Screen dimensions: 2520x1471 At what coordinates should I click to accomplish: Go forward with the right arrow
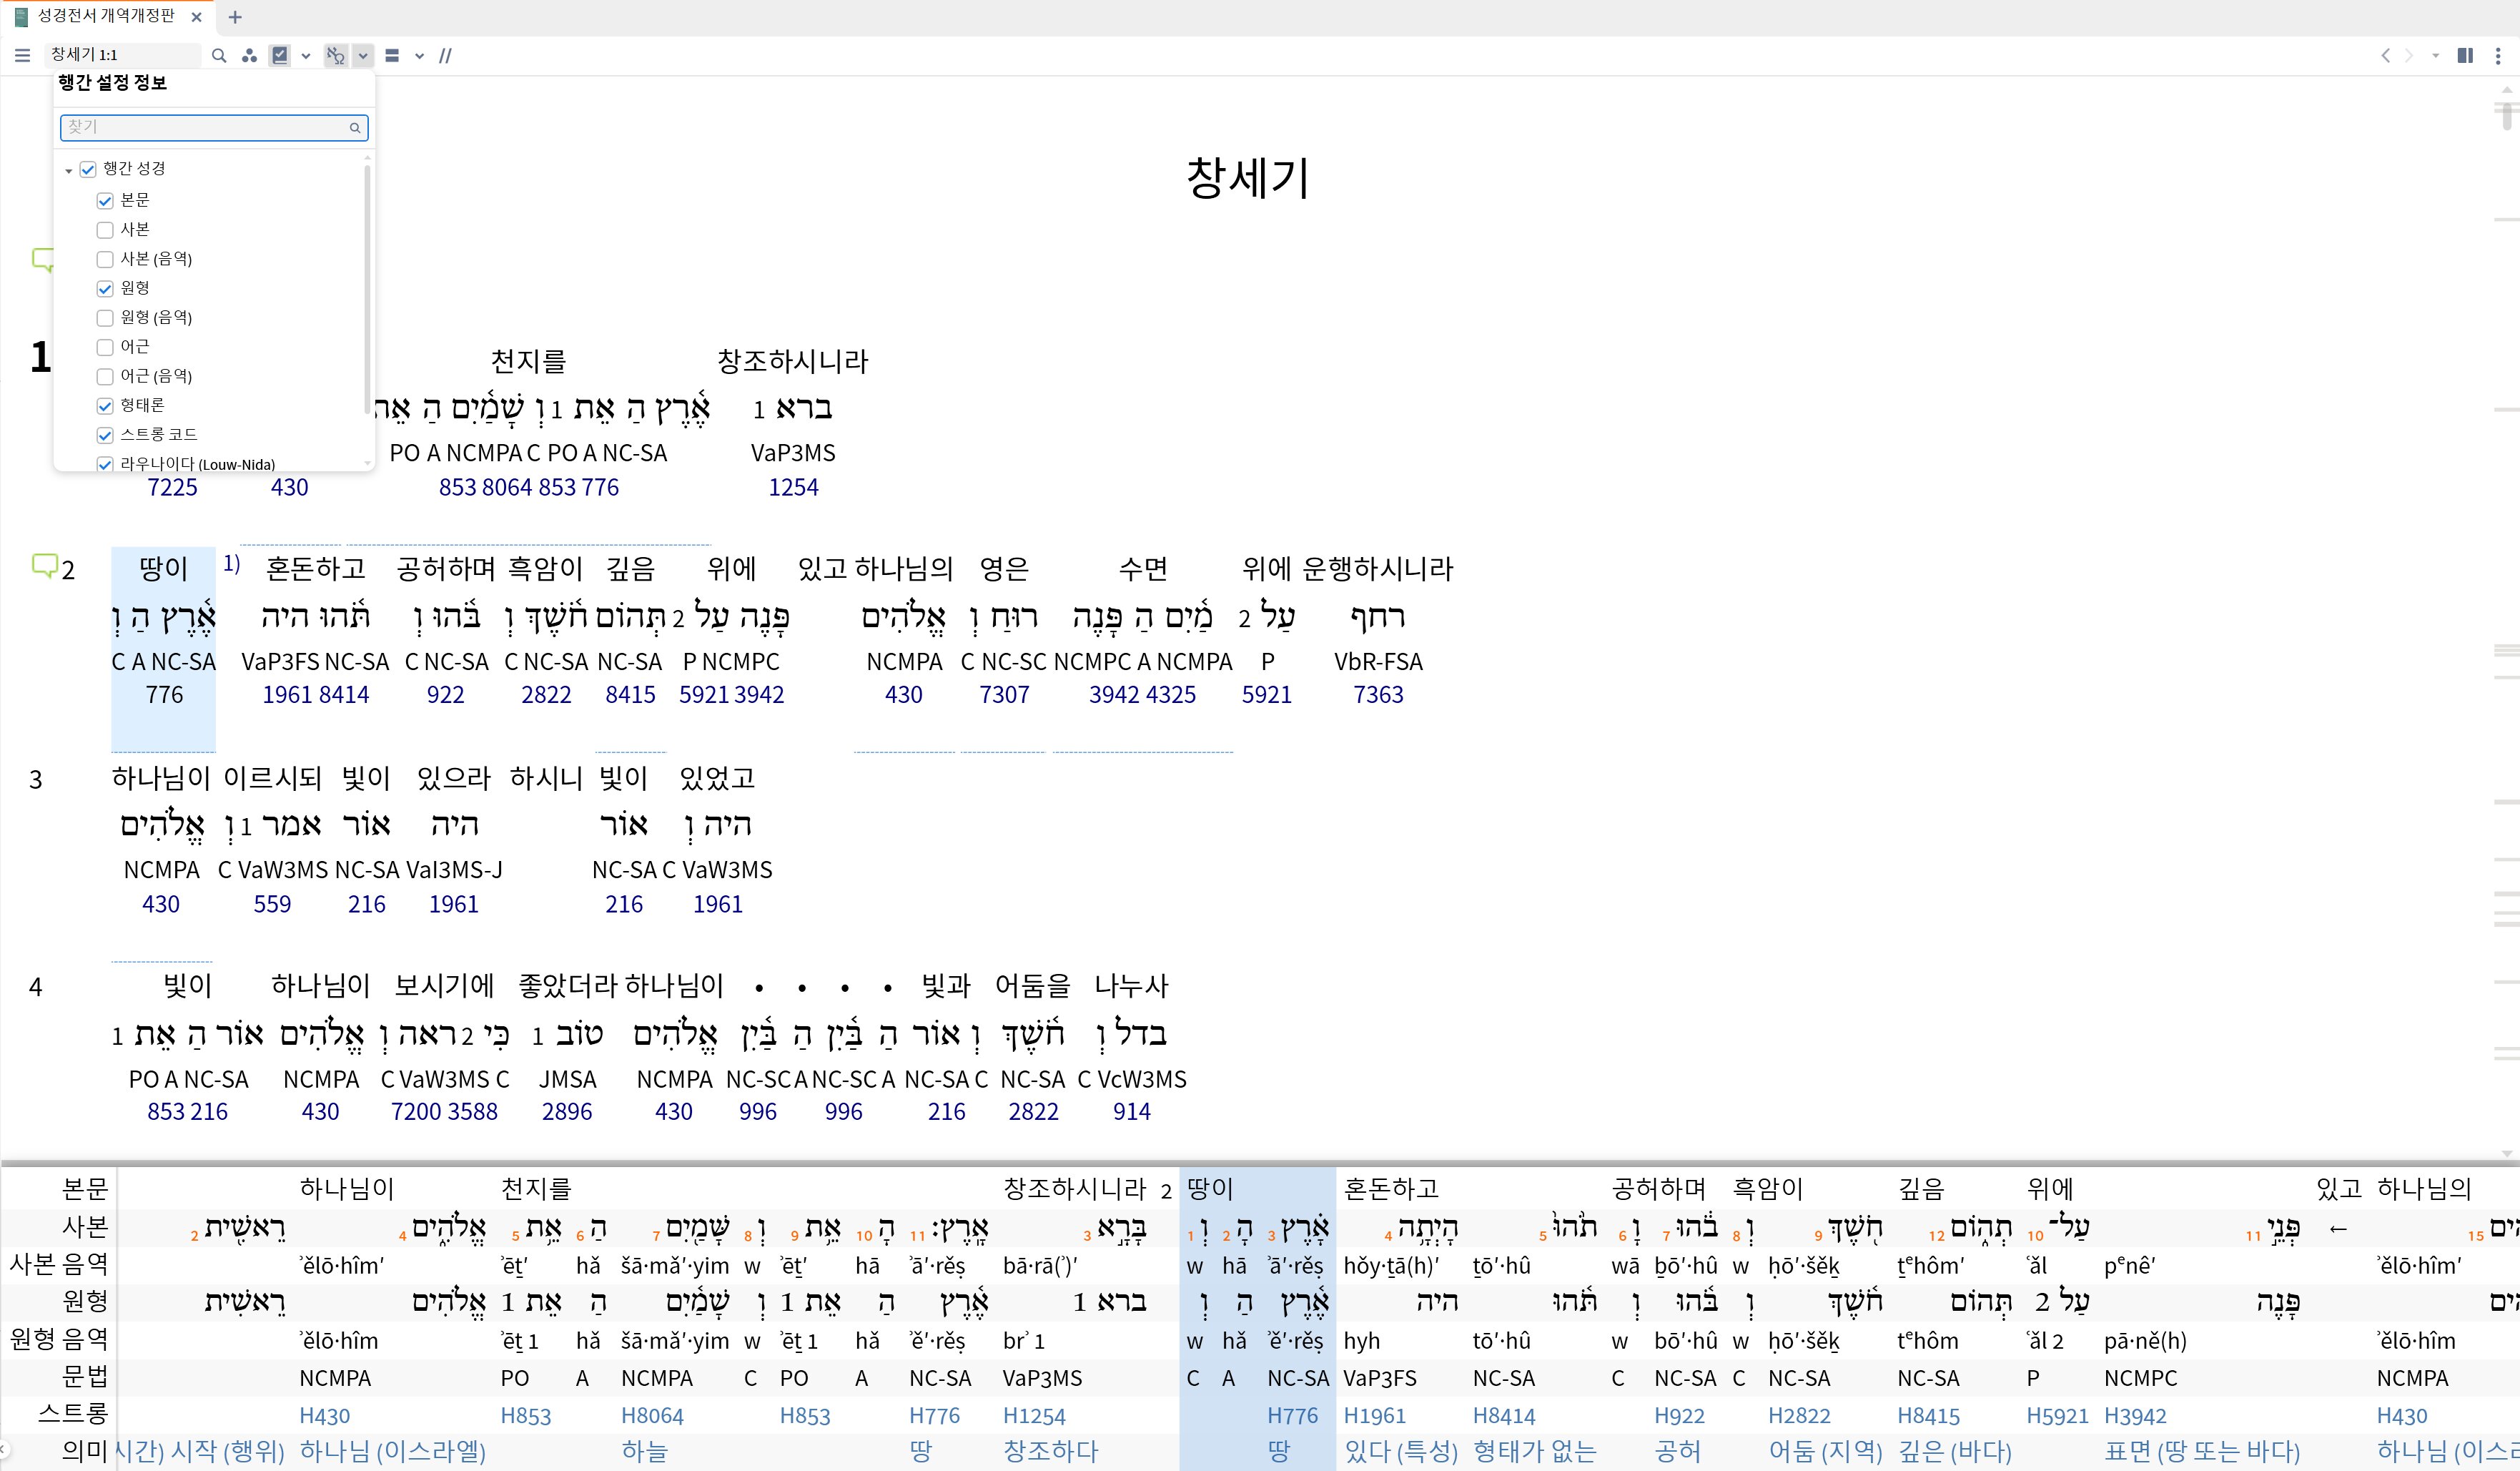tap(2409, 55)
